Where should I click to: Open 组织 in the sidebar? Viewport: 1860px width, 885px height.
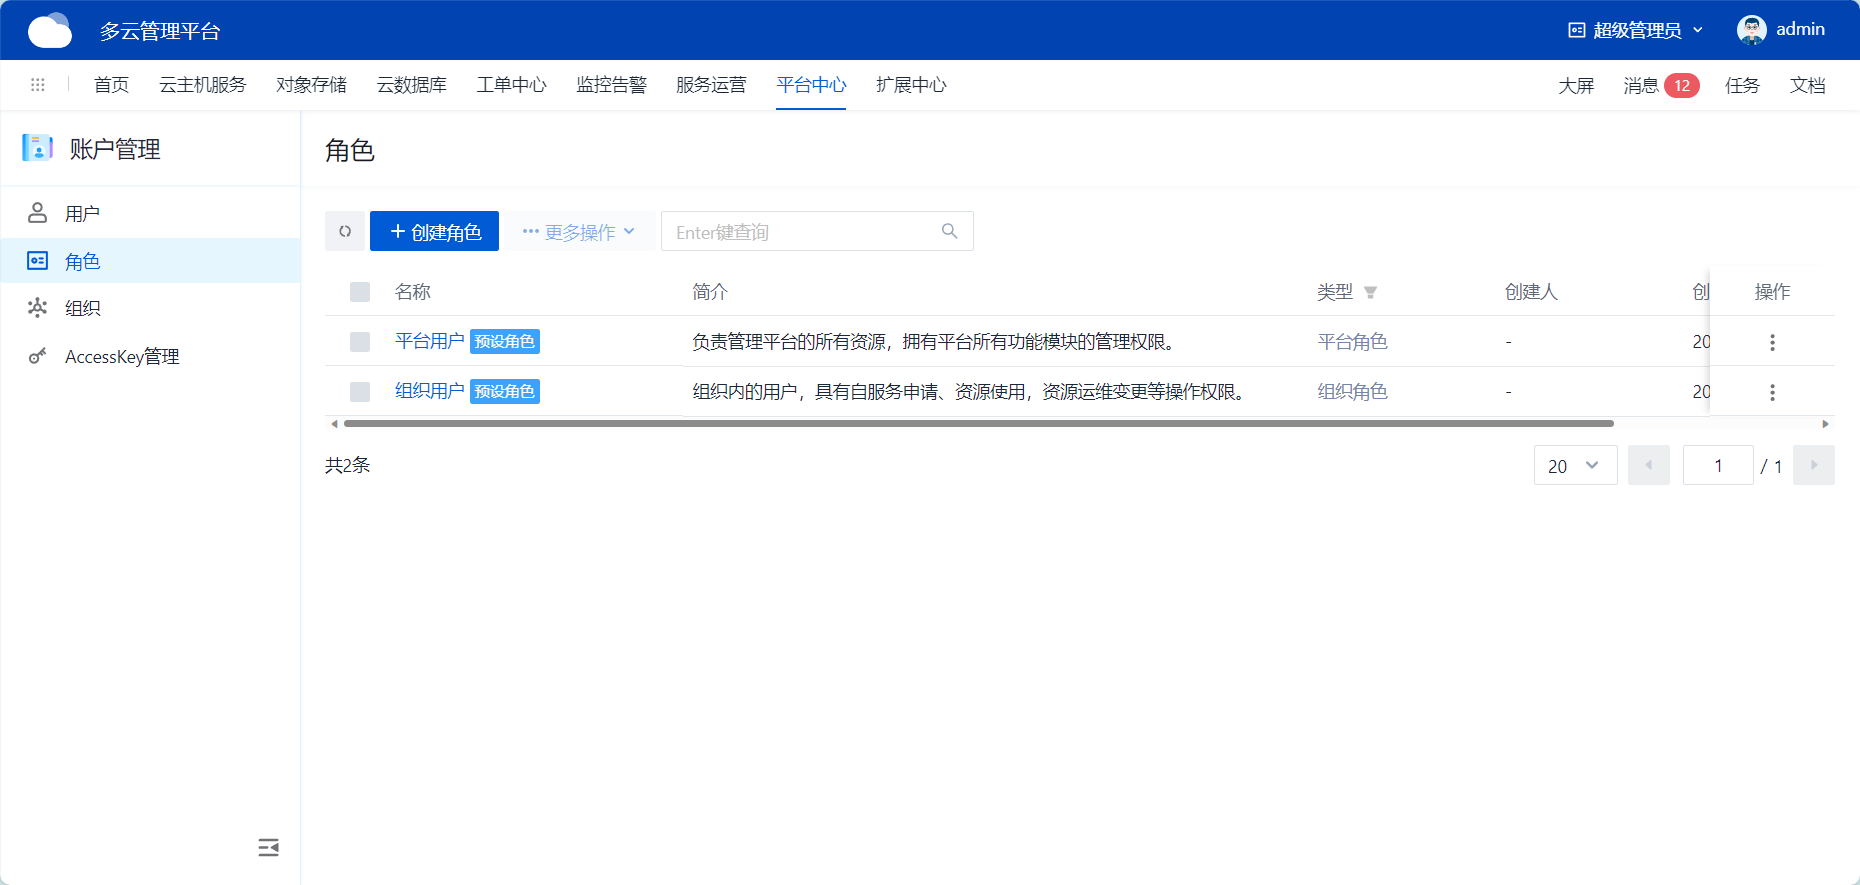pyautogui.click(x=82, y=308)
